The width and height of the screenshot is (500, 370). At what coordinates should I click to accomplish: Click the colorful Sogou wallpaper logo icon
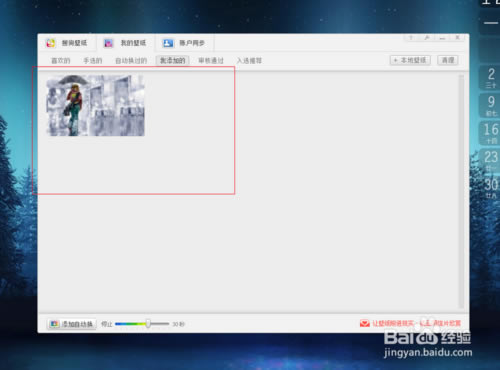[x=51, y=43]
